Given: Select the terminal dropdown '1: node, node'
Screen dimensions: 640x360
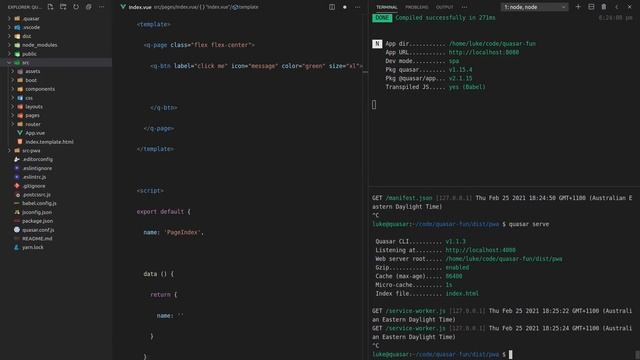Looking at the screenshot, I should click(x=534, y=7).
